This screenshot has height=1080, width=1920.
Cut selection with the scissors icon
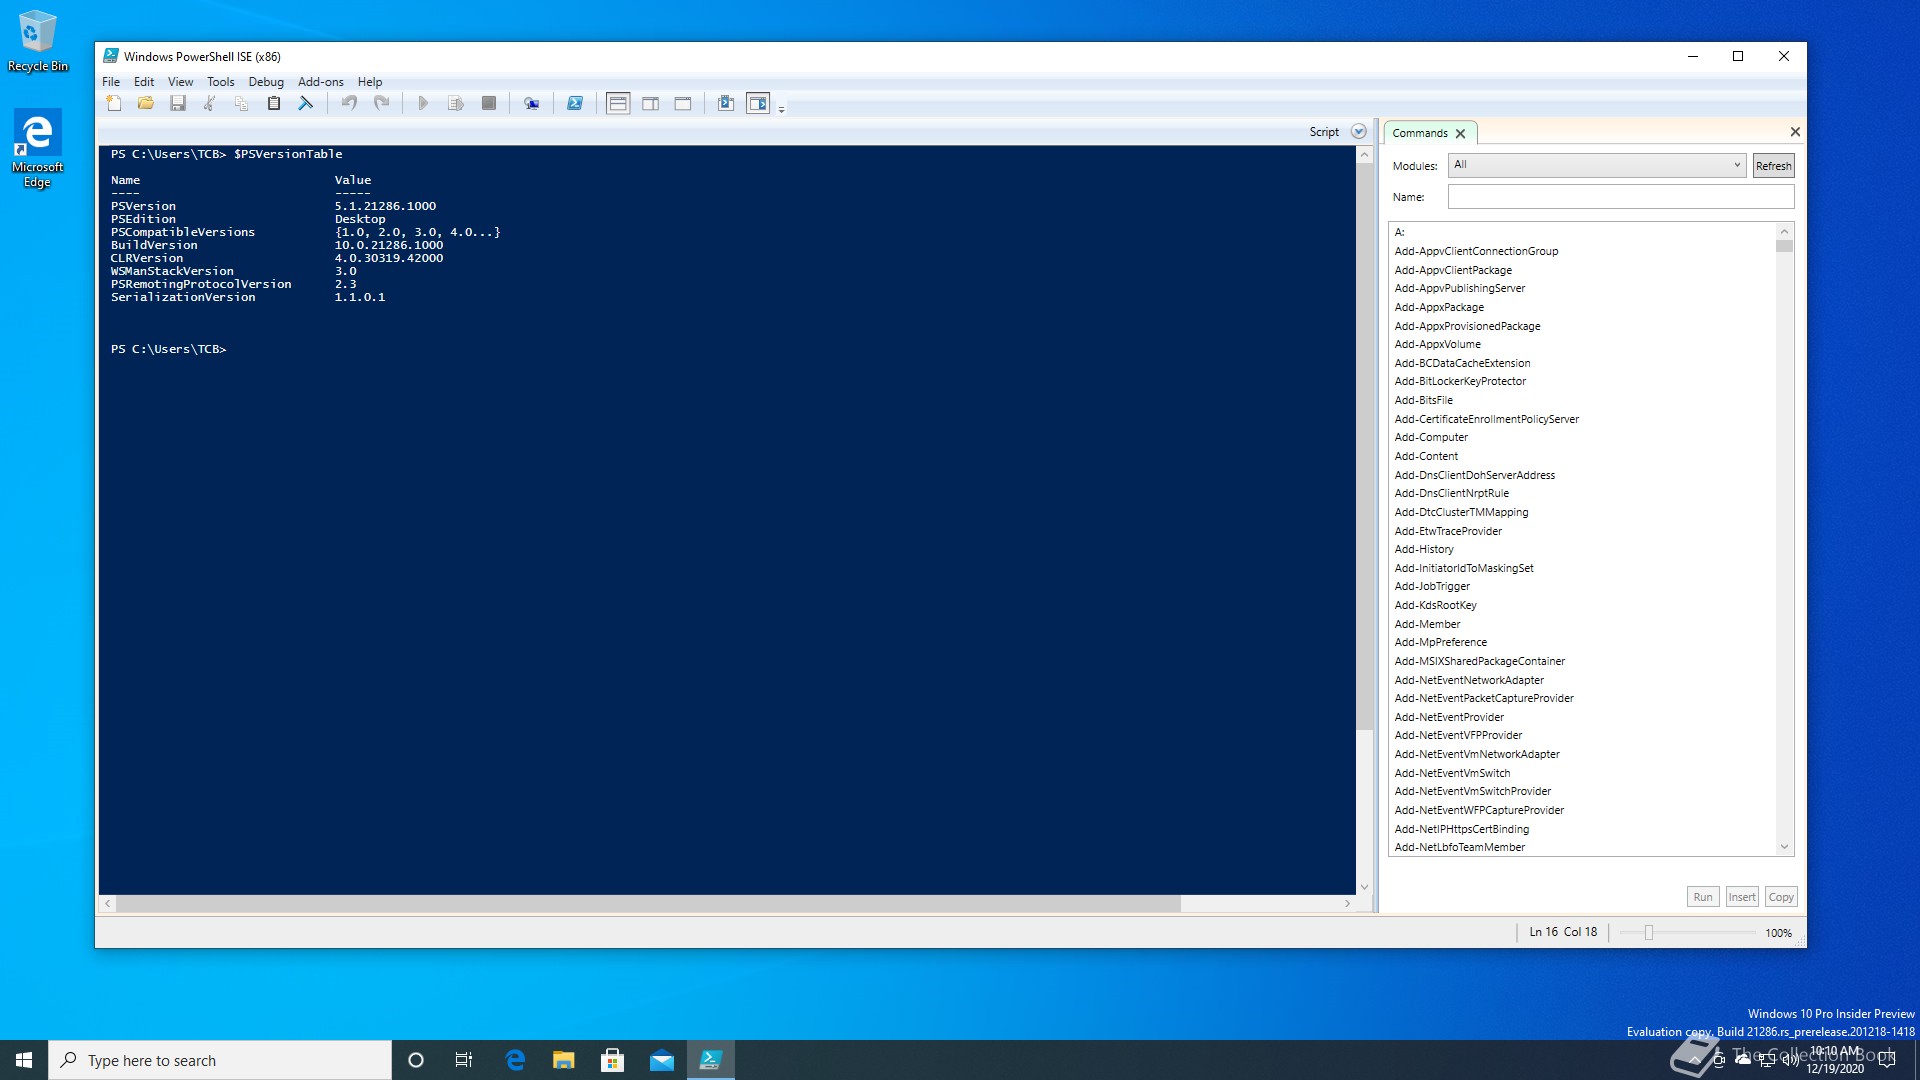[210, 103]
